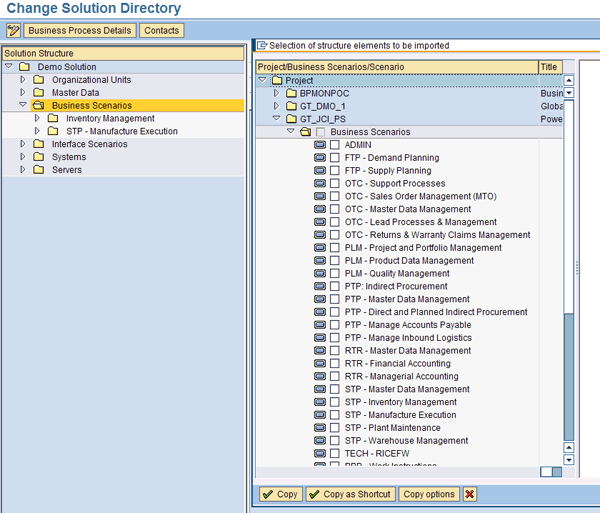The width and height of the screenshot is (600, 513).
Task: Click the folder icon for GT_DMO_1
Action: (292, 106)
